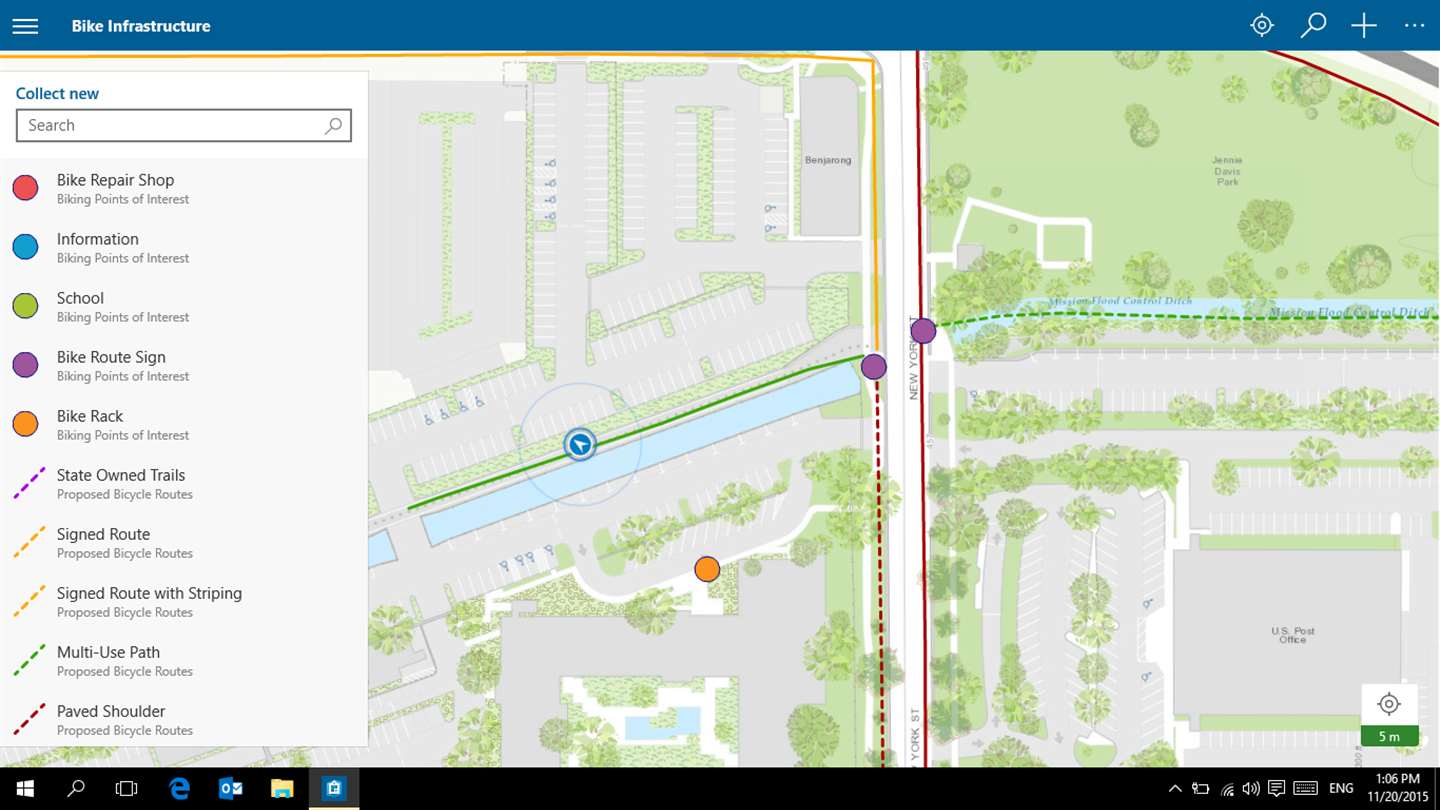
Task: Select Bike Repair Shop feature type
Action: (x=184, y=188)
